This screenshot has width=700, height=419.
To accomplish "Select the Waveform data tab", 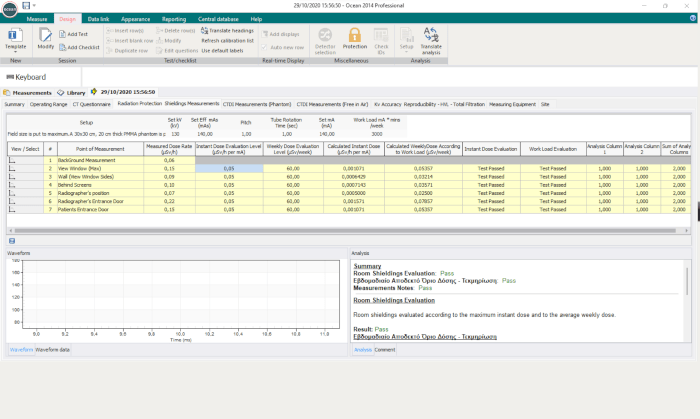I will [53, 349].
